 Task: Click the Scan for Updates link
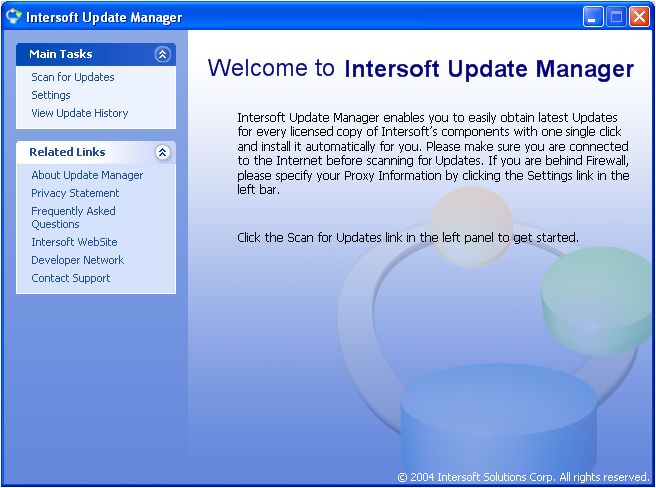(x=73, y=77)
